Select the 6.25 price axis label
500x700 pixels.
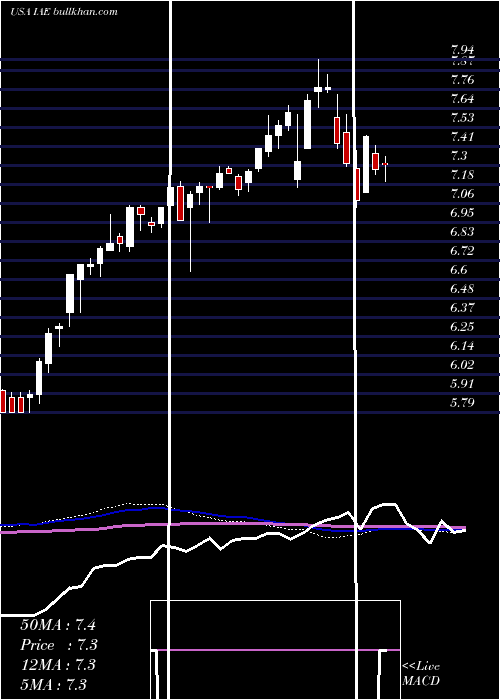462,327
